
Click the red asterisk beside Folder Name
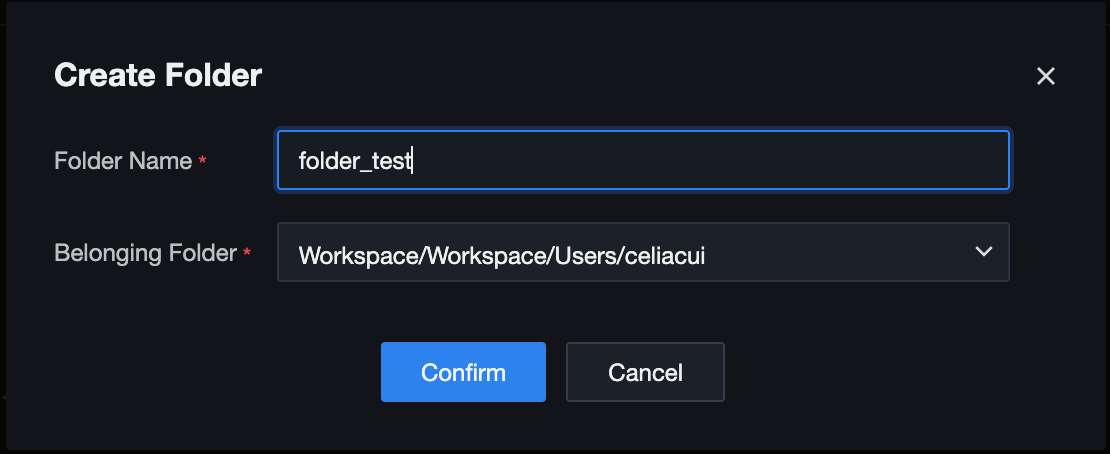pos(203,161)
